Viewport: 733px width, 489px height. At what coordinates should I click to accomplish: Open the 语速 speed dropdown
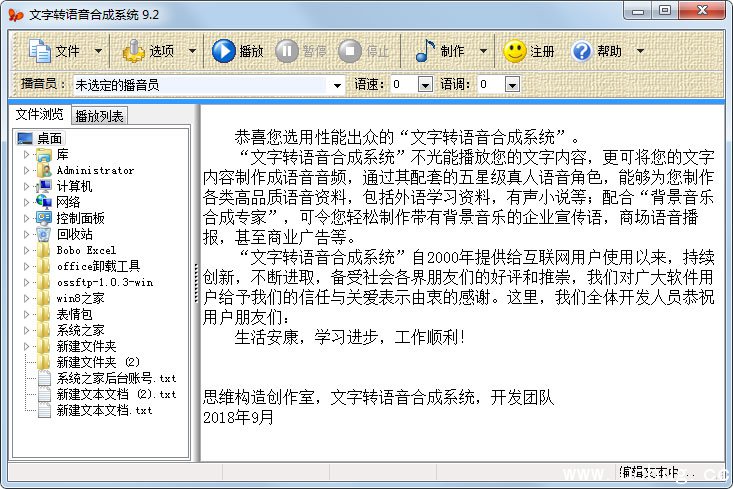[425, 85]
